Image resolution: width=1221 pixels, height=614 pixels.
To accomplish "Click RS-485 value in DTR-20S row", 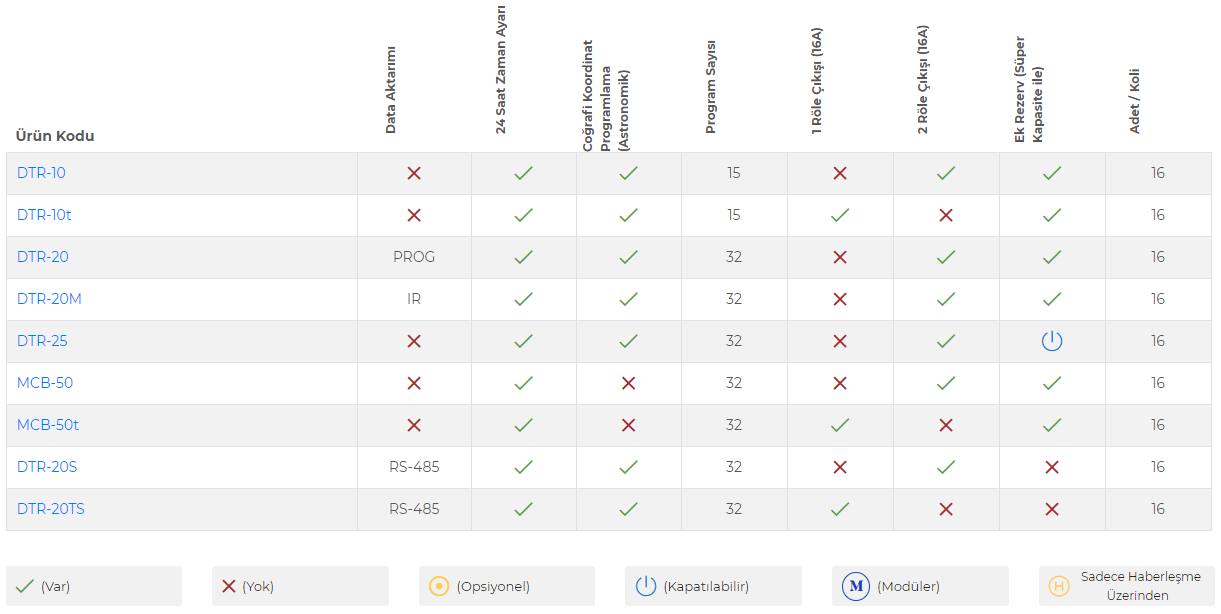I will (x=414, y=467).
